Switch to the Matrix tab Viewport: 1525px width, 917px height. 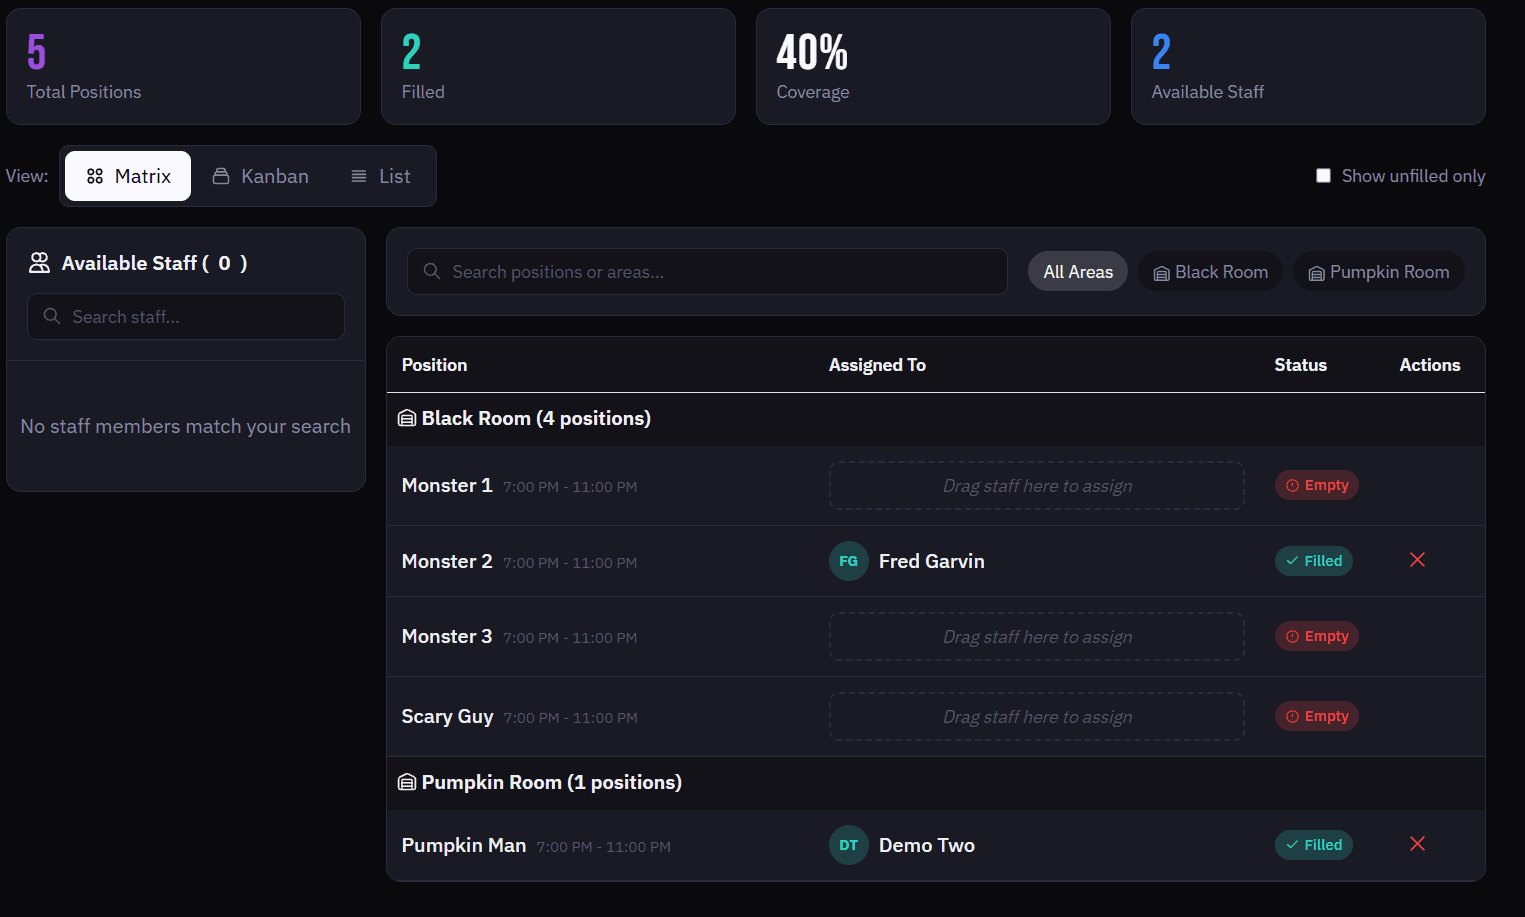[x=128, y=175]
